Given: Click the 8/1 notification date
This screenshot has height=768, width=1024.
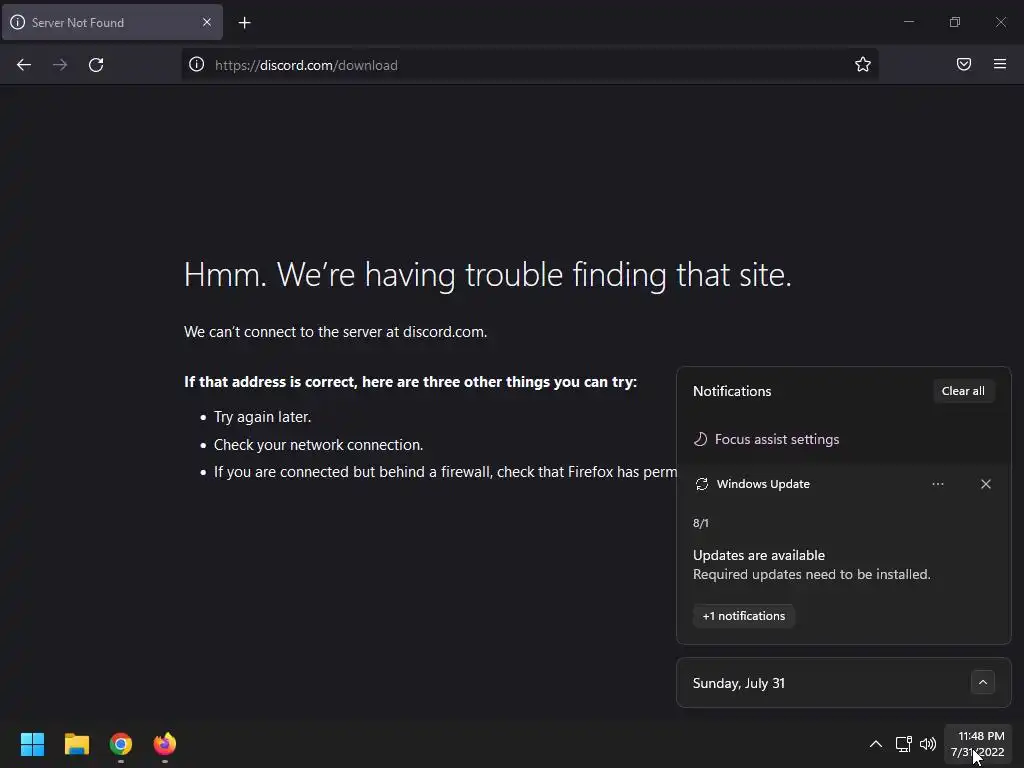Looking at the screenshot, I should point(701,523).
